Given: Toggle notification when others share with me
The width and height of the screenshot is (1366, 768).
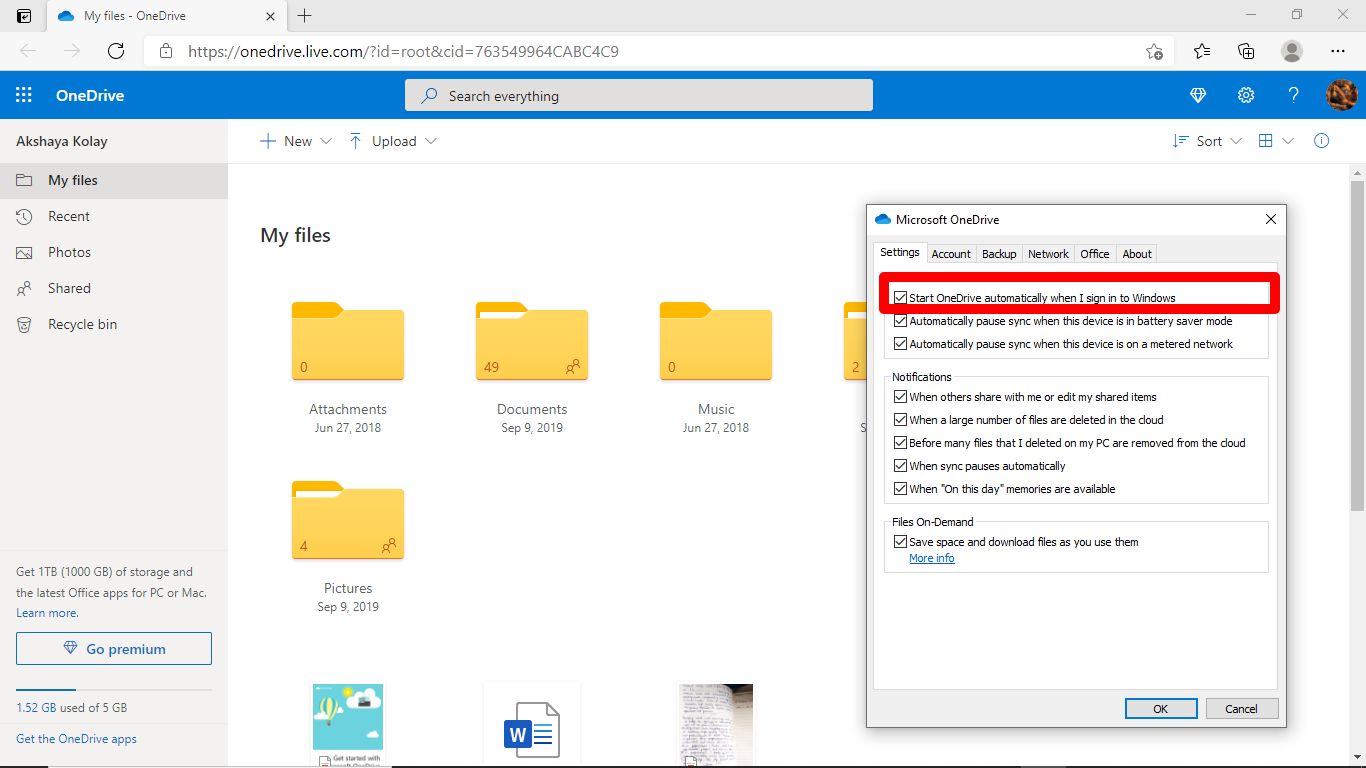Looking at the screenshot, I should pyautogui.click(x=901, y=397).
